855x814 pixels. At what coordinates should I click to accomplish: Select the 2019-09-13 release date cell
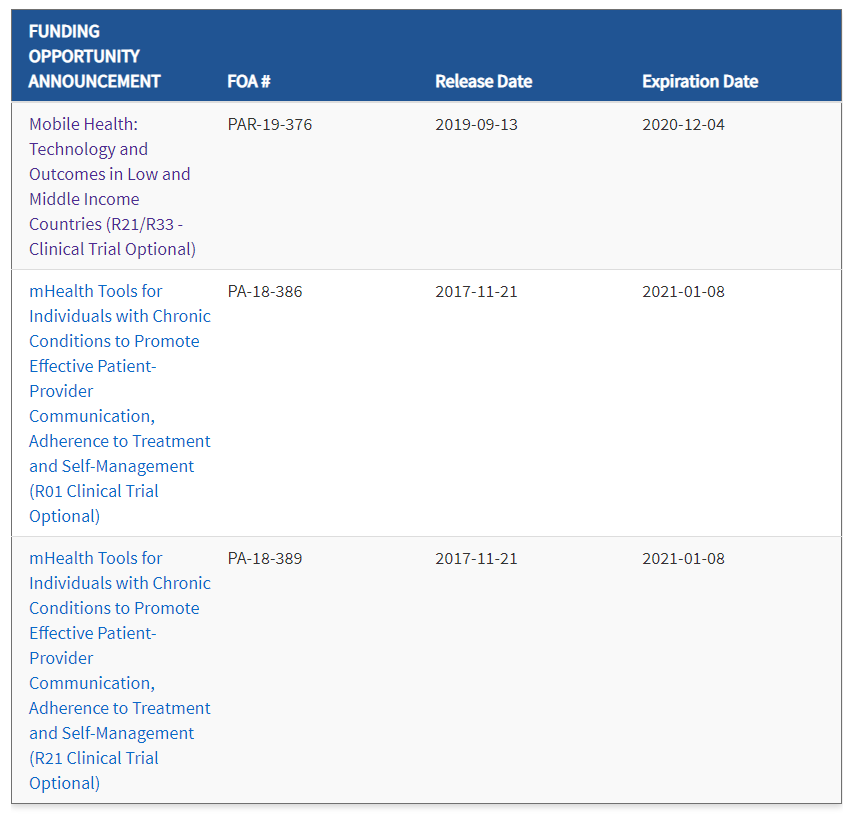[x=476, y=125]
